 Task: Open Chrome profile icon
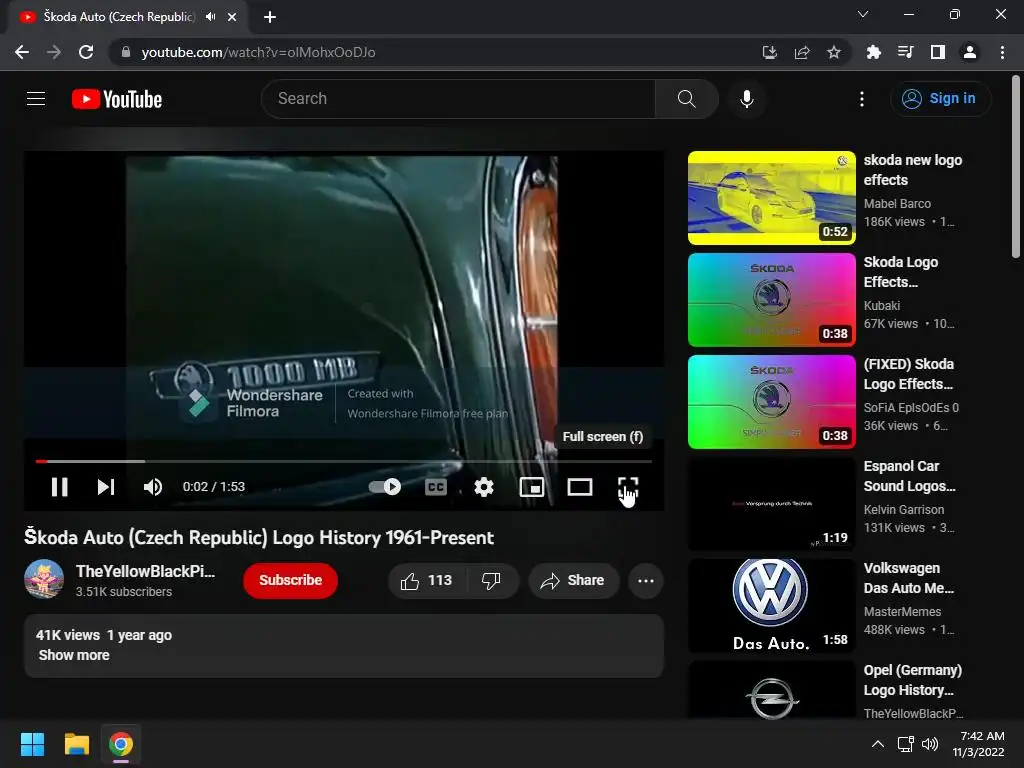[970, 52]
